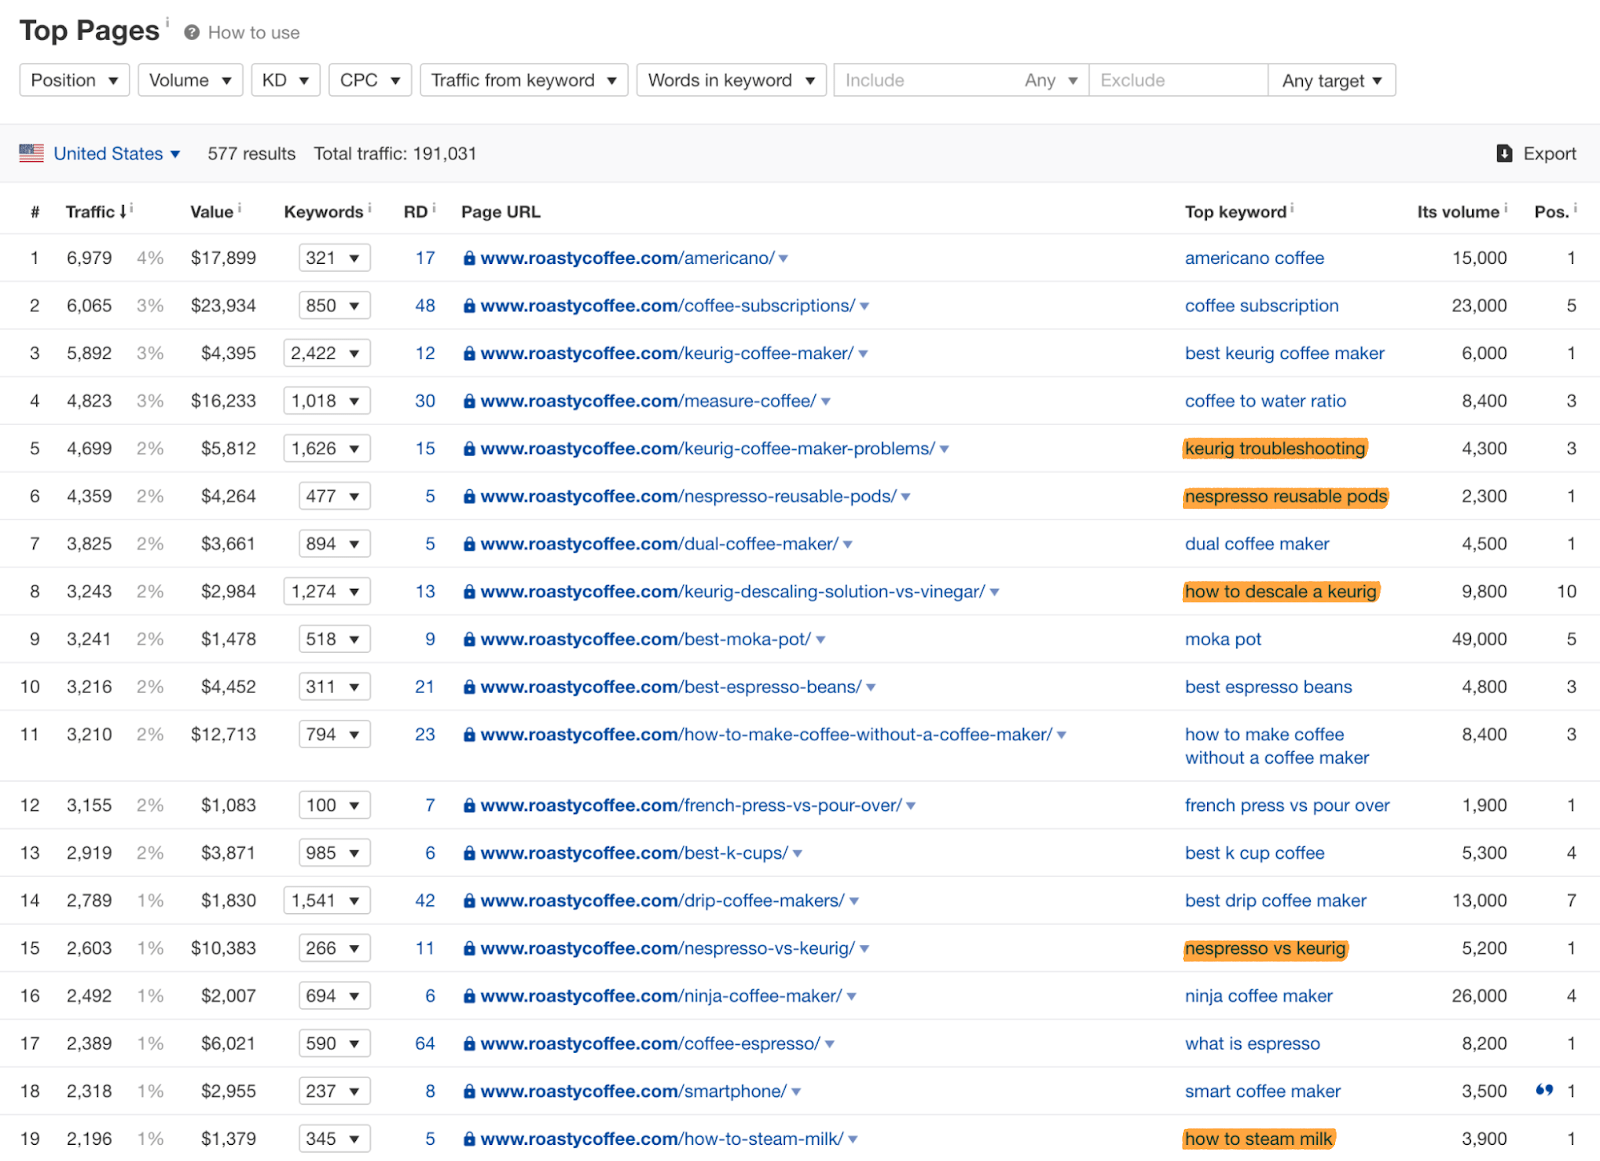Click the Exclude keyword input field
This screenshot has height=1161, width=1600.
1177,80
